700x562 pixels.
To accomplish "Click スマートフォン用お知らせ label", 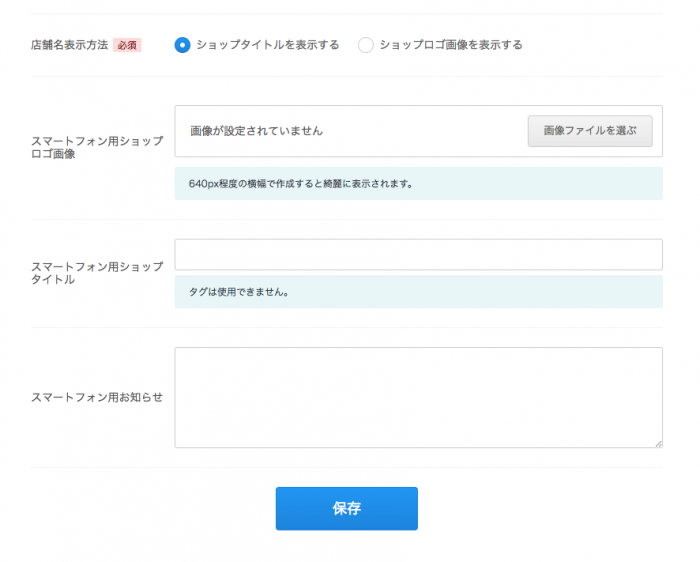I will [x=97, y=397].
